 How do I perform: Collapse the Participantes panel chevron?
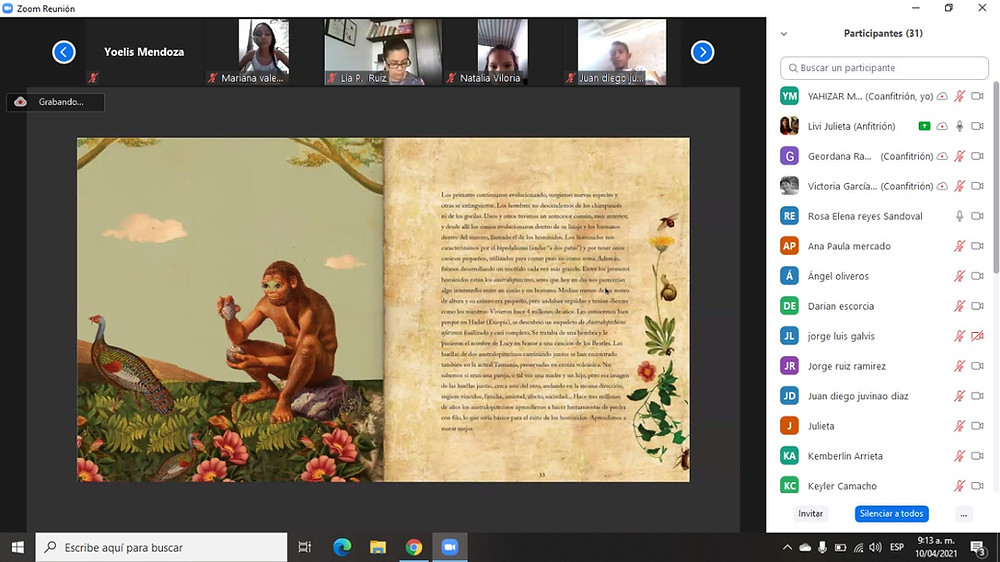tap(784, 34)
